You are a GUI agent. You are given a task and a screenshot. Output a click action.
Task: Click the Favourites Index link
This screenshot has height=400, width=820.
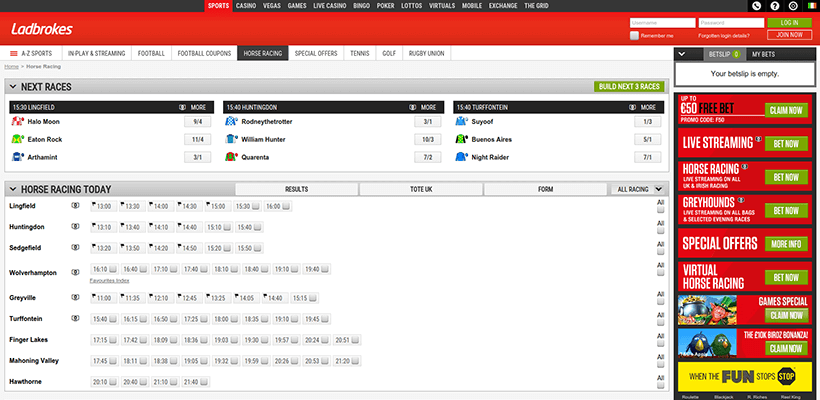(109, 281)
